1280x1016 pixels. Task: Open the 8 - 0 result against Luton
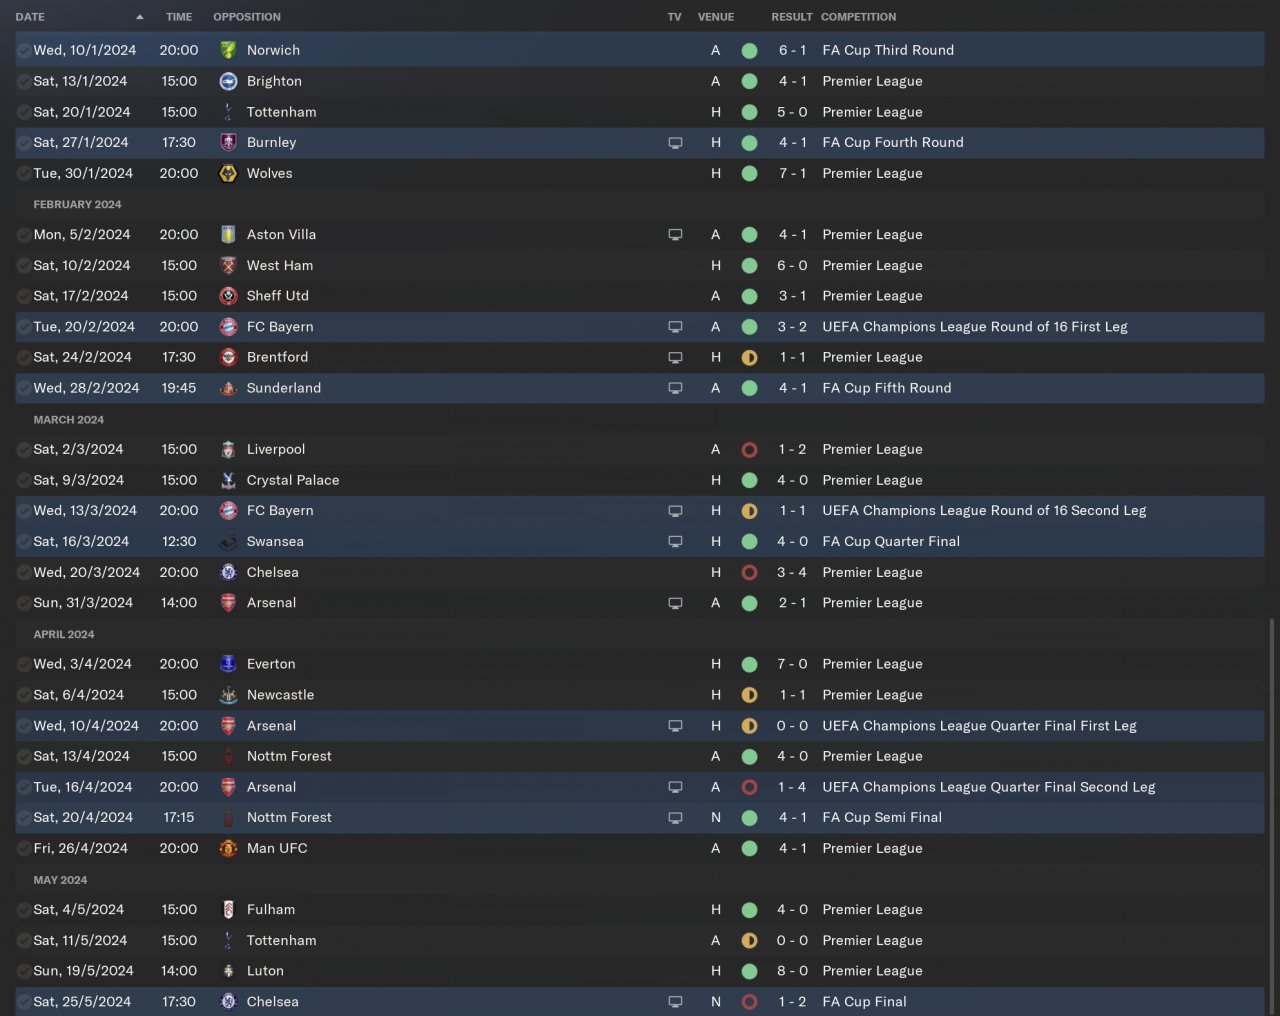[792, 971]
